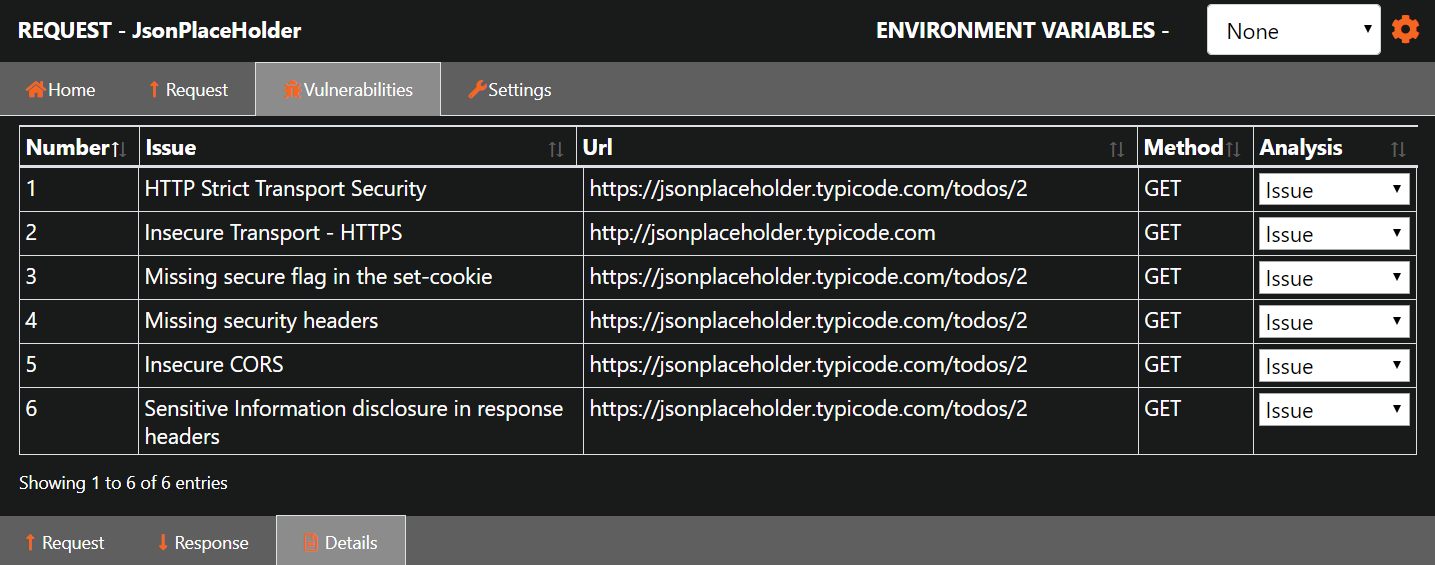Open Analysis dropdown for Insecure Transport row
Screen dimensions: 1435x565
(1334, 233)
